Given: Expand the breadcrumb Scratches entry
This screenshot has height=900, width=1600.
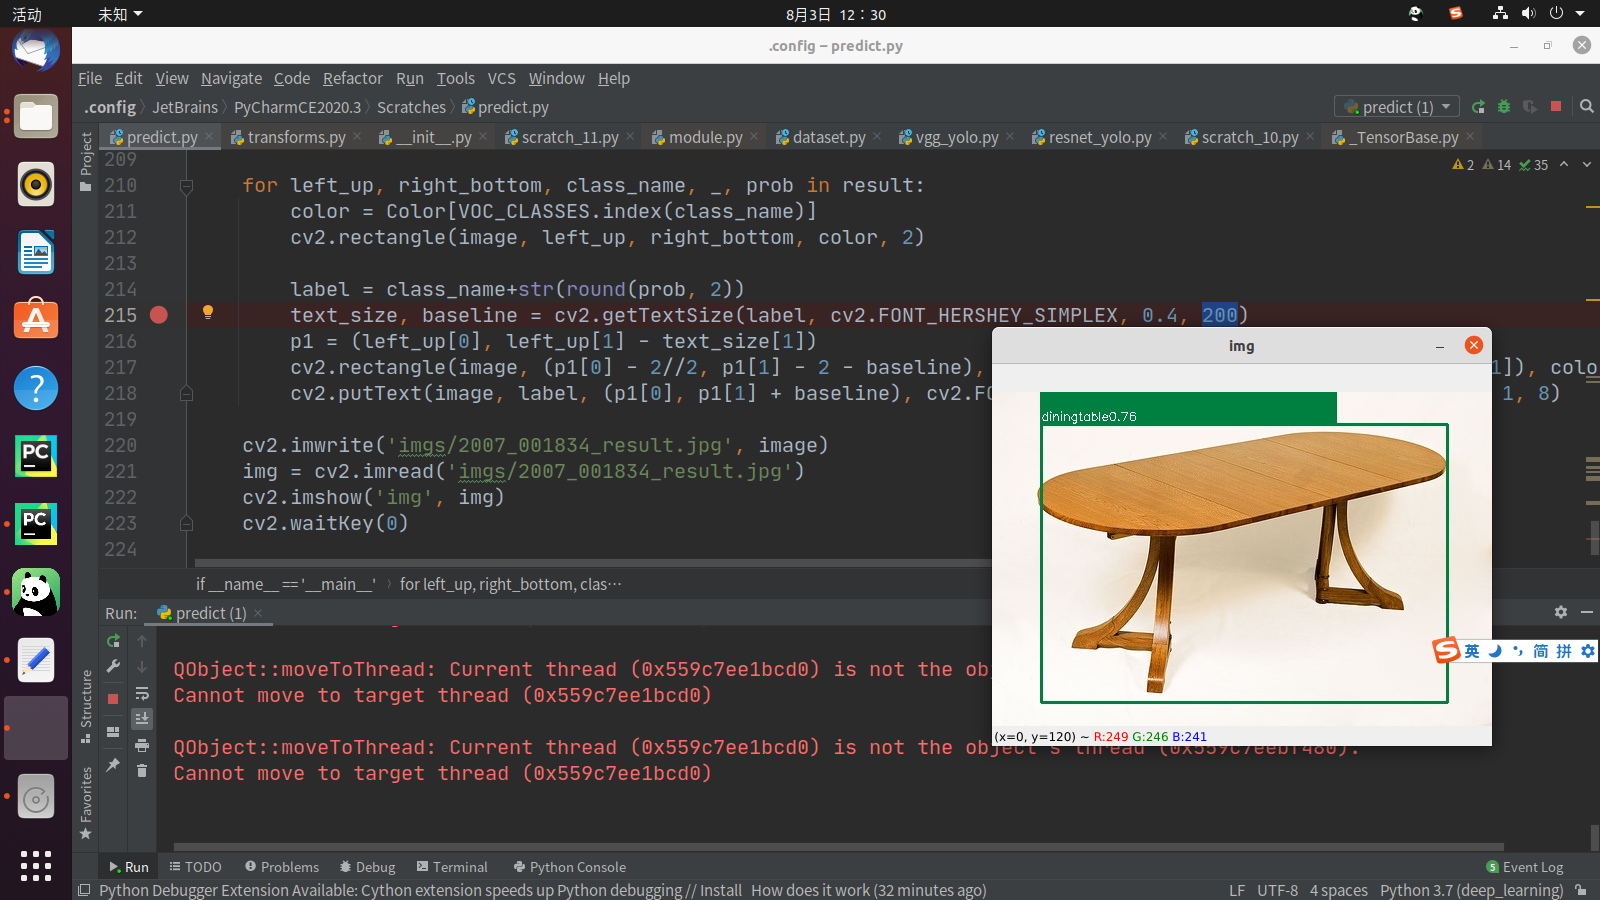Looking at the screenshot, I should 411,107.
